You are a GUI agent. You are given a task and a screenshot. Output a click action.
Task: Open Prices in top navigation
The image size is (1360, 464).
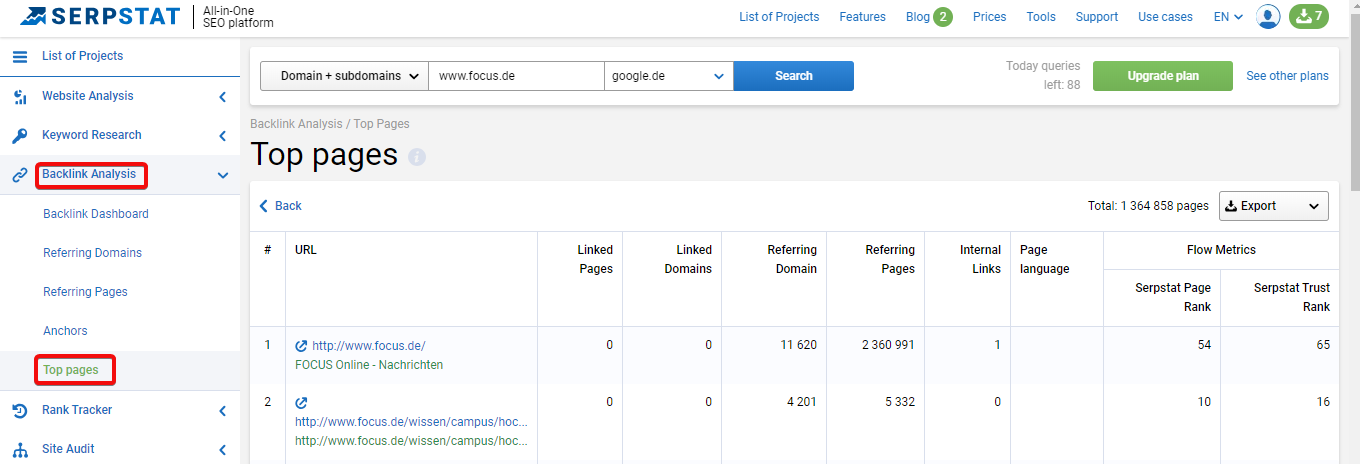point(989,17)
